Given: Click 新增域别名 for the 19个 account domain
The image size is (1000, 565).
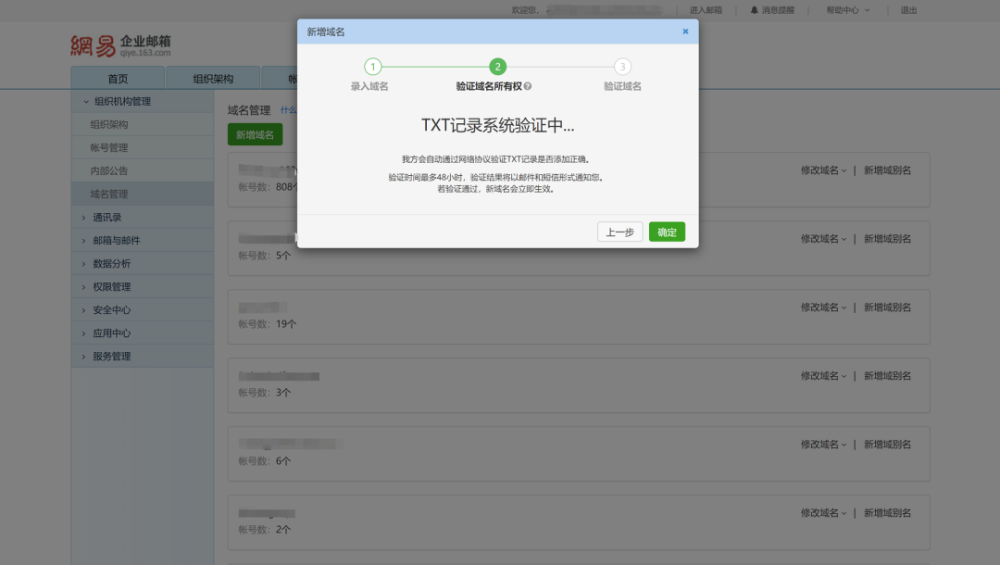Looking at the screenshot, I should tap(887, 307).
